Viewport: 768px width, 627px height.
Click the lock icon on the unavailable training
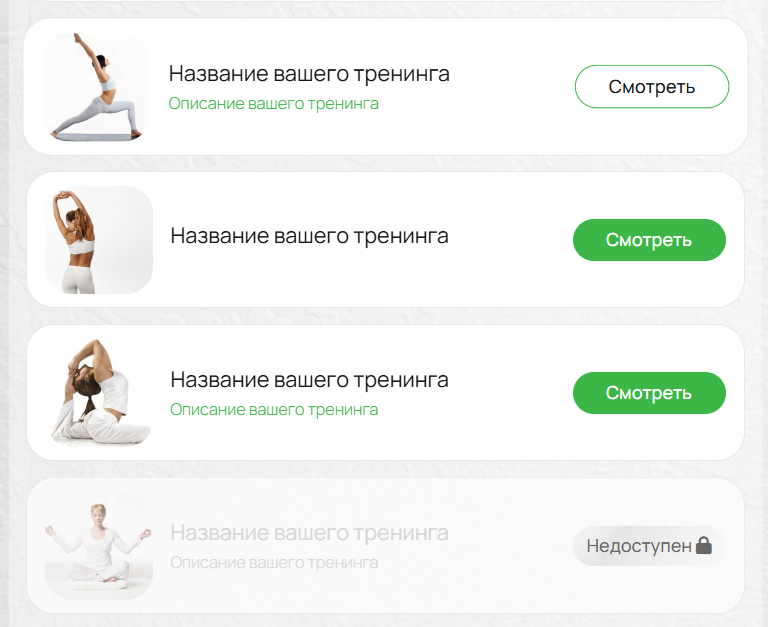[703, 545]
